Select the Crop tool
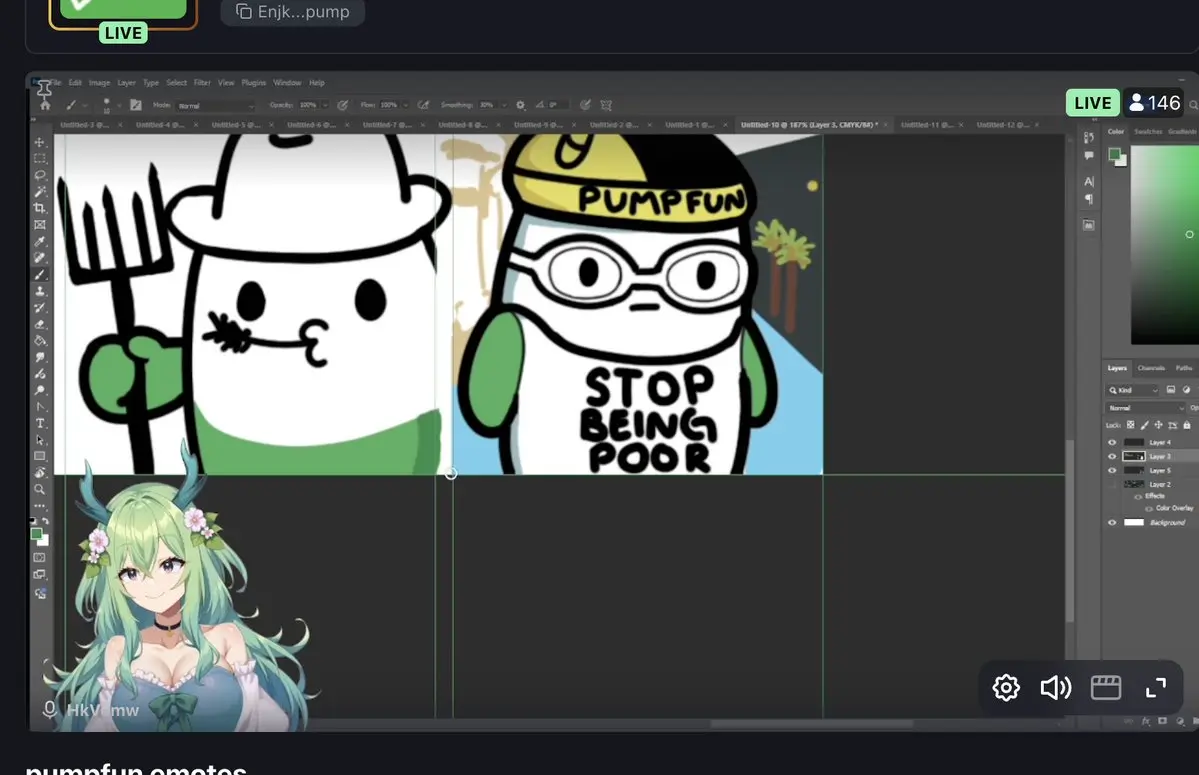 (x=40, y=208)
